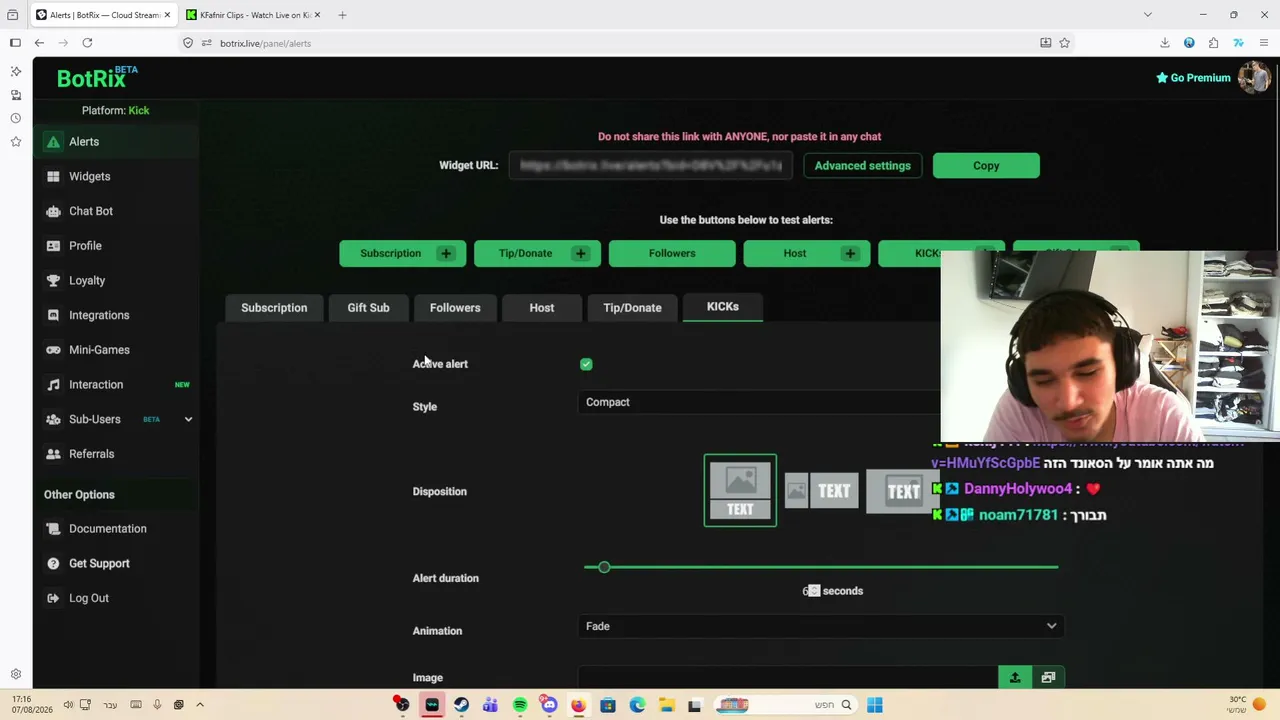1280x720 pixels.
Task: Open the user profile avatar
Action: click(1254, 77)
